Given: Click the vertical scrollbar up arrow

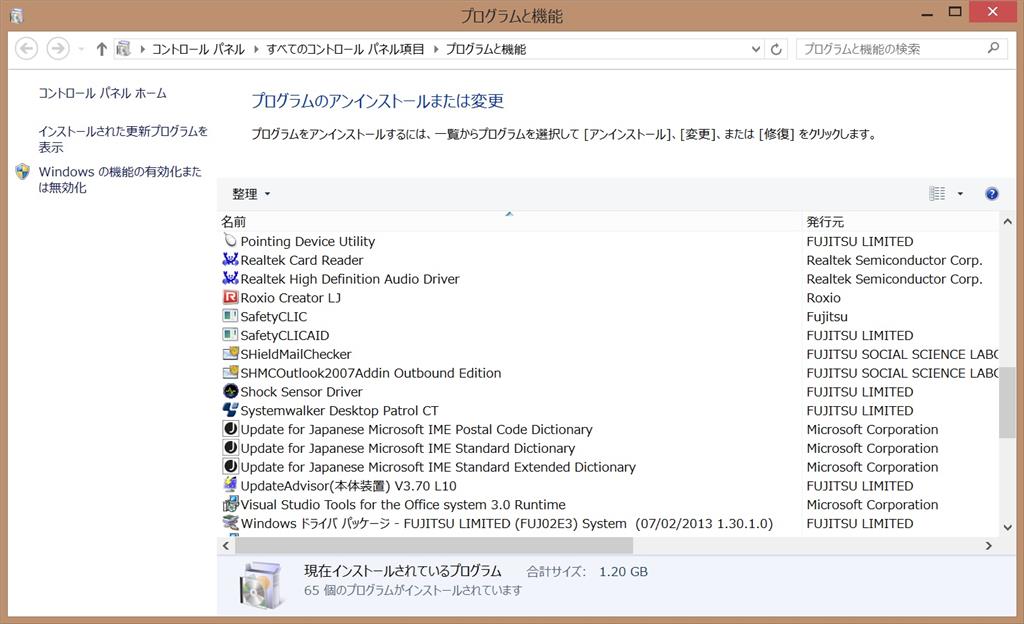Looking at the screenshot, I should pyautogui.click(x=1007, y=222).
